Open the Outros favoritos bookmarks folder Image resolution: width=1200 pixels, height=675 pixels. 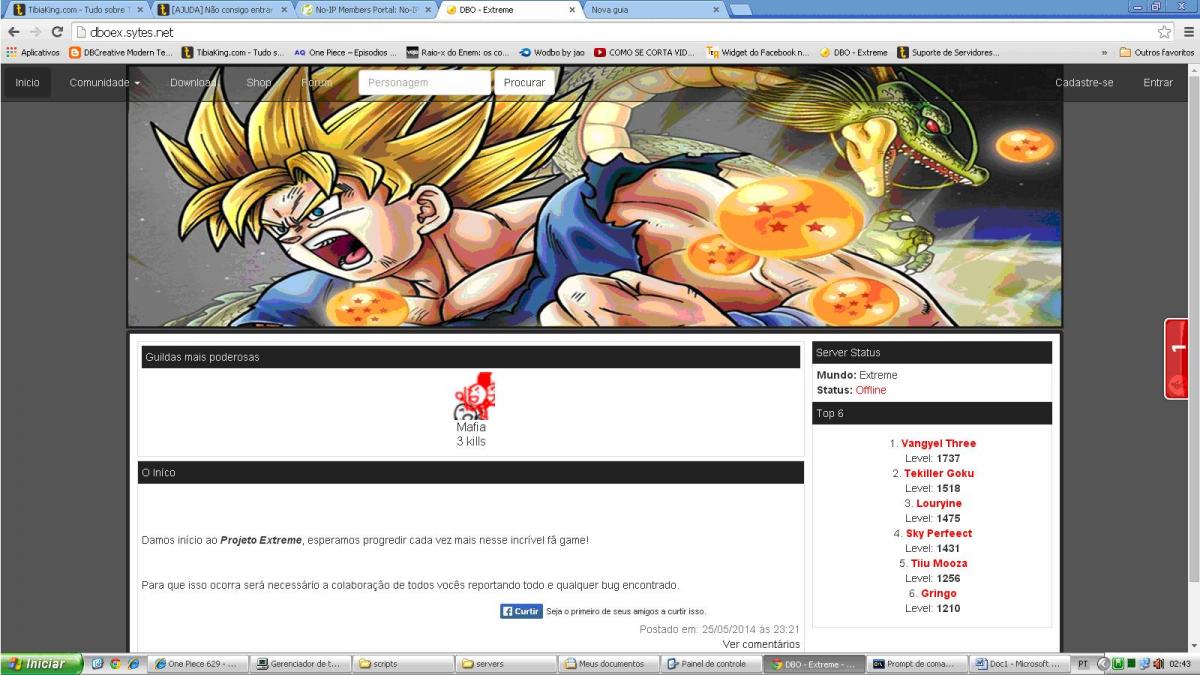(x=1156, y=52)
